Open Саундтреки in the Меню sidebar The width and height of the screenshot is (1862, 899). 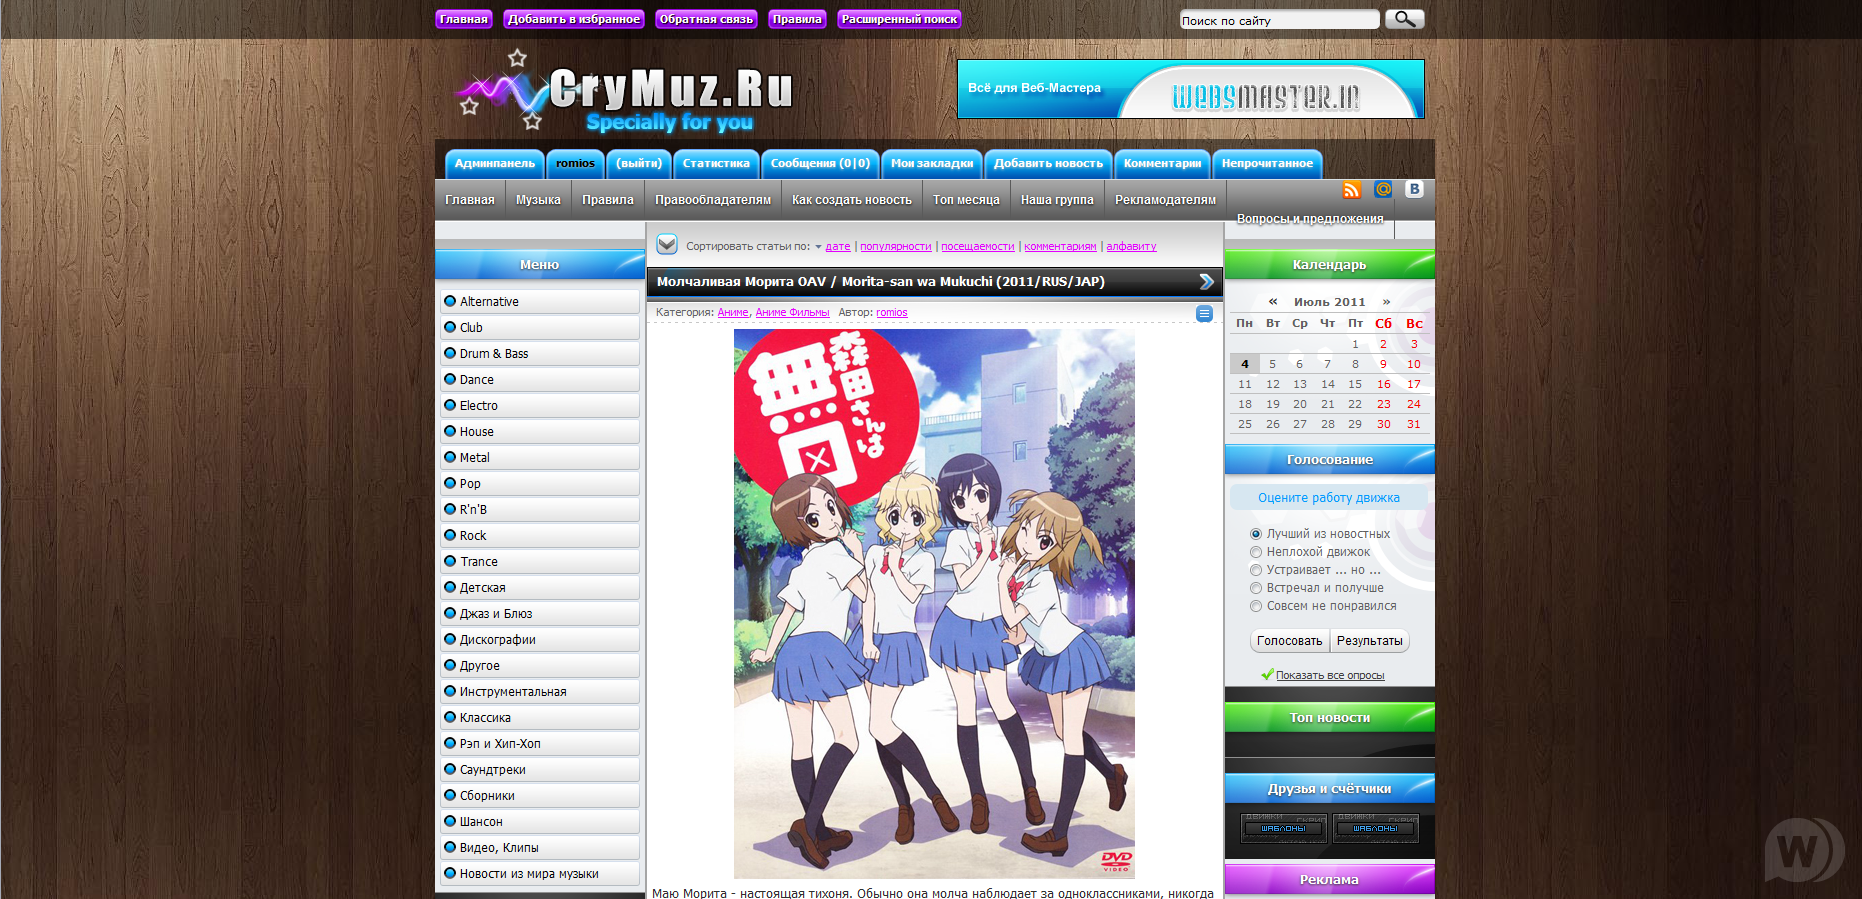(x=540, y=770)
